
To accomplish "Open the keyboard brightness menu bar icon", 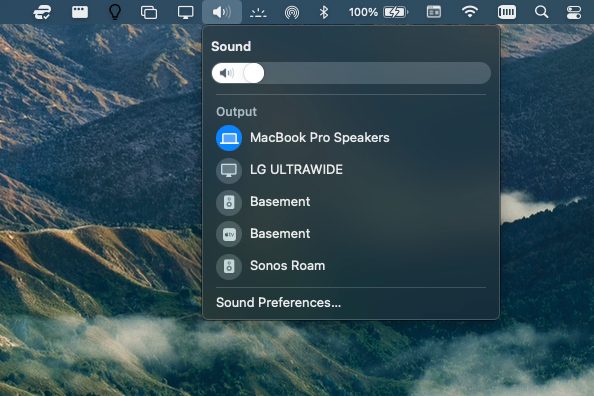I will (x=258, y=13).
